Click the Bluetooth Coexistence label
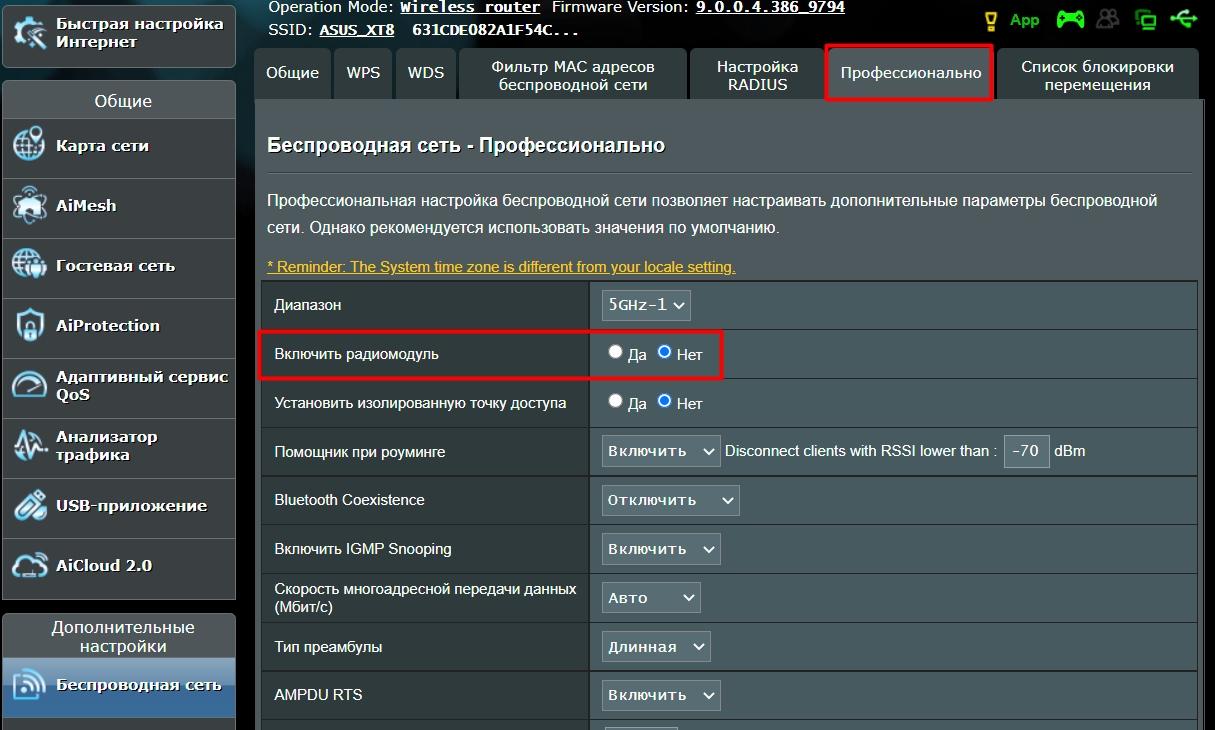This screenshot has width=1215, height=730. (x=349, y=500)
